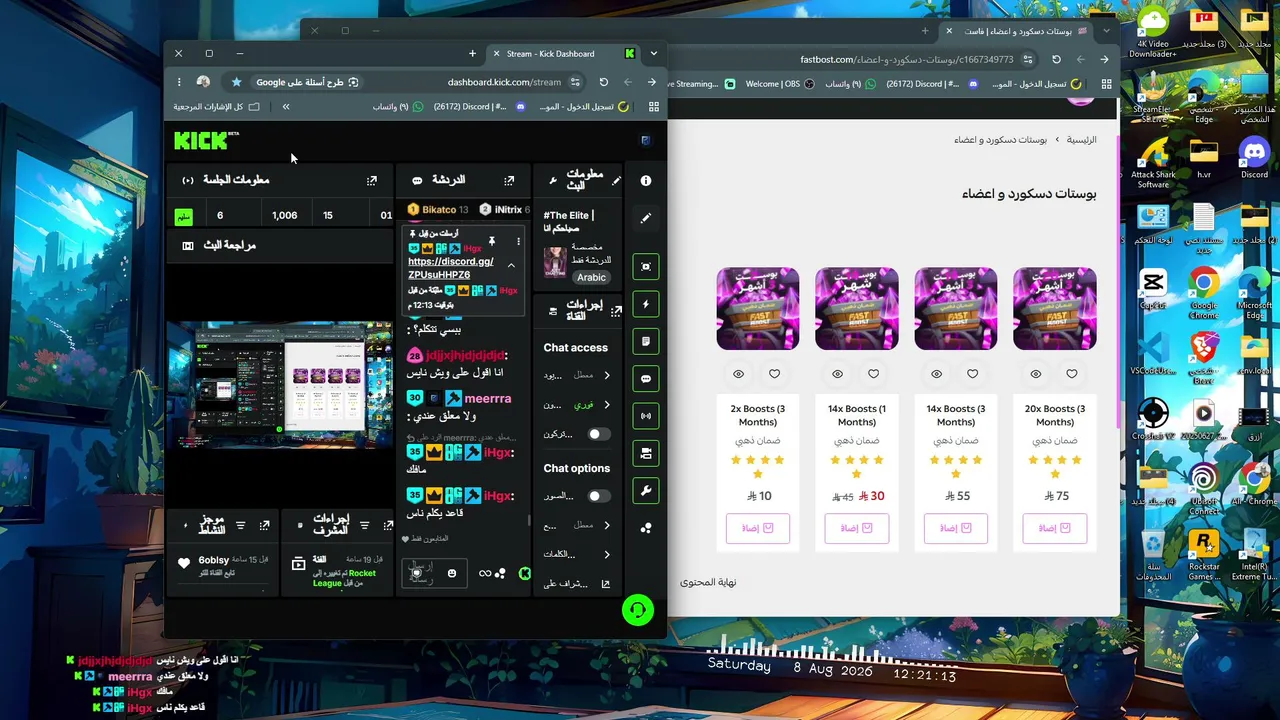The image size is (1280, 720).
Task: Open the pinned discord.gg link in chat
Action: click(451, 268)
